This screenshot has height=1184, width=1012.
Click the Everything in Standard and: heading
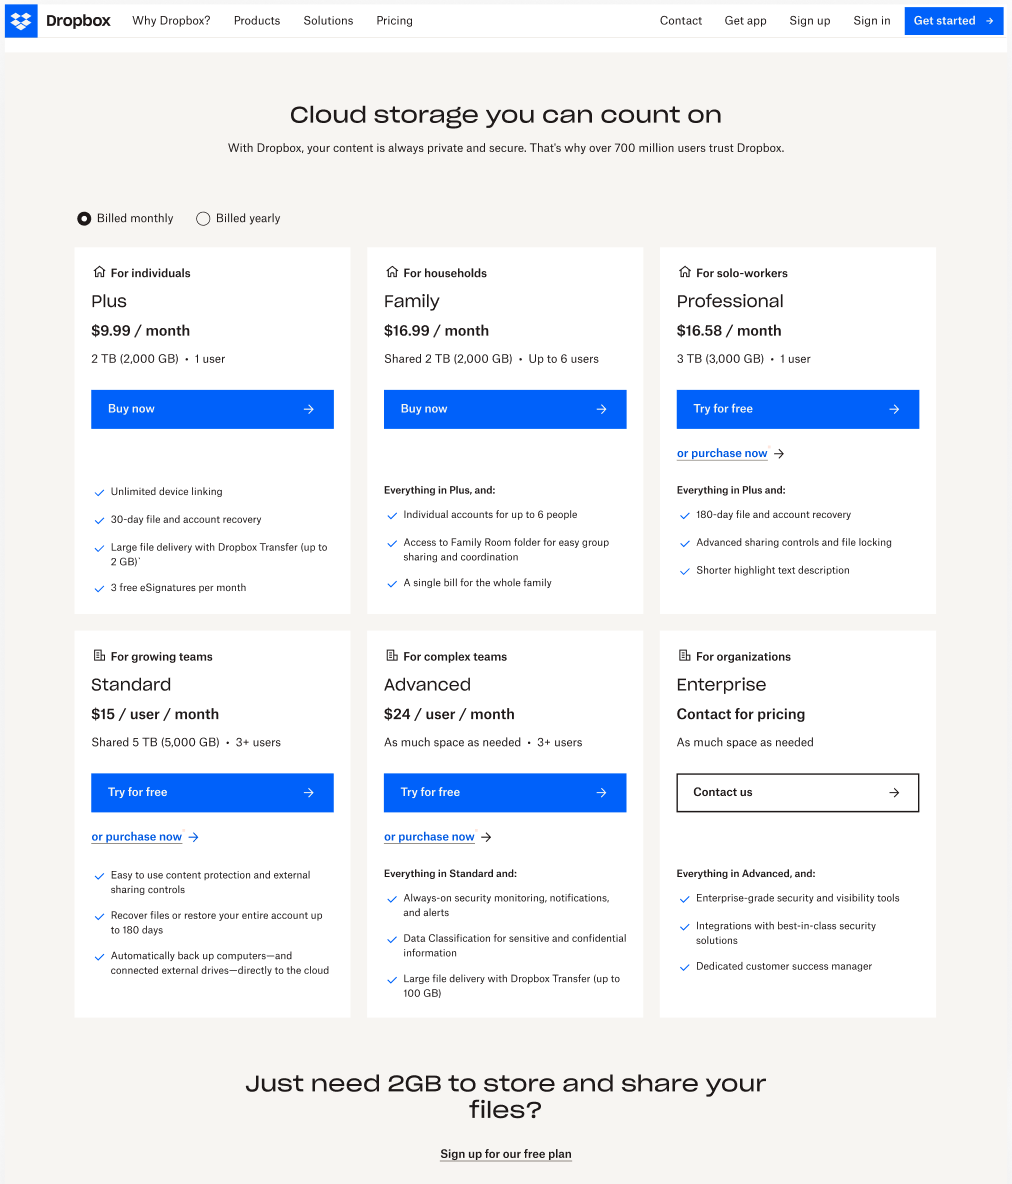[450, 874]
